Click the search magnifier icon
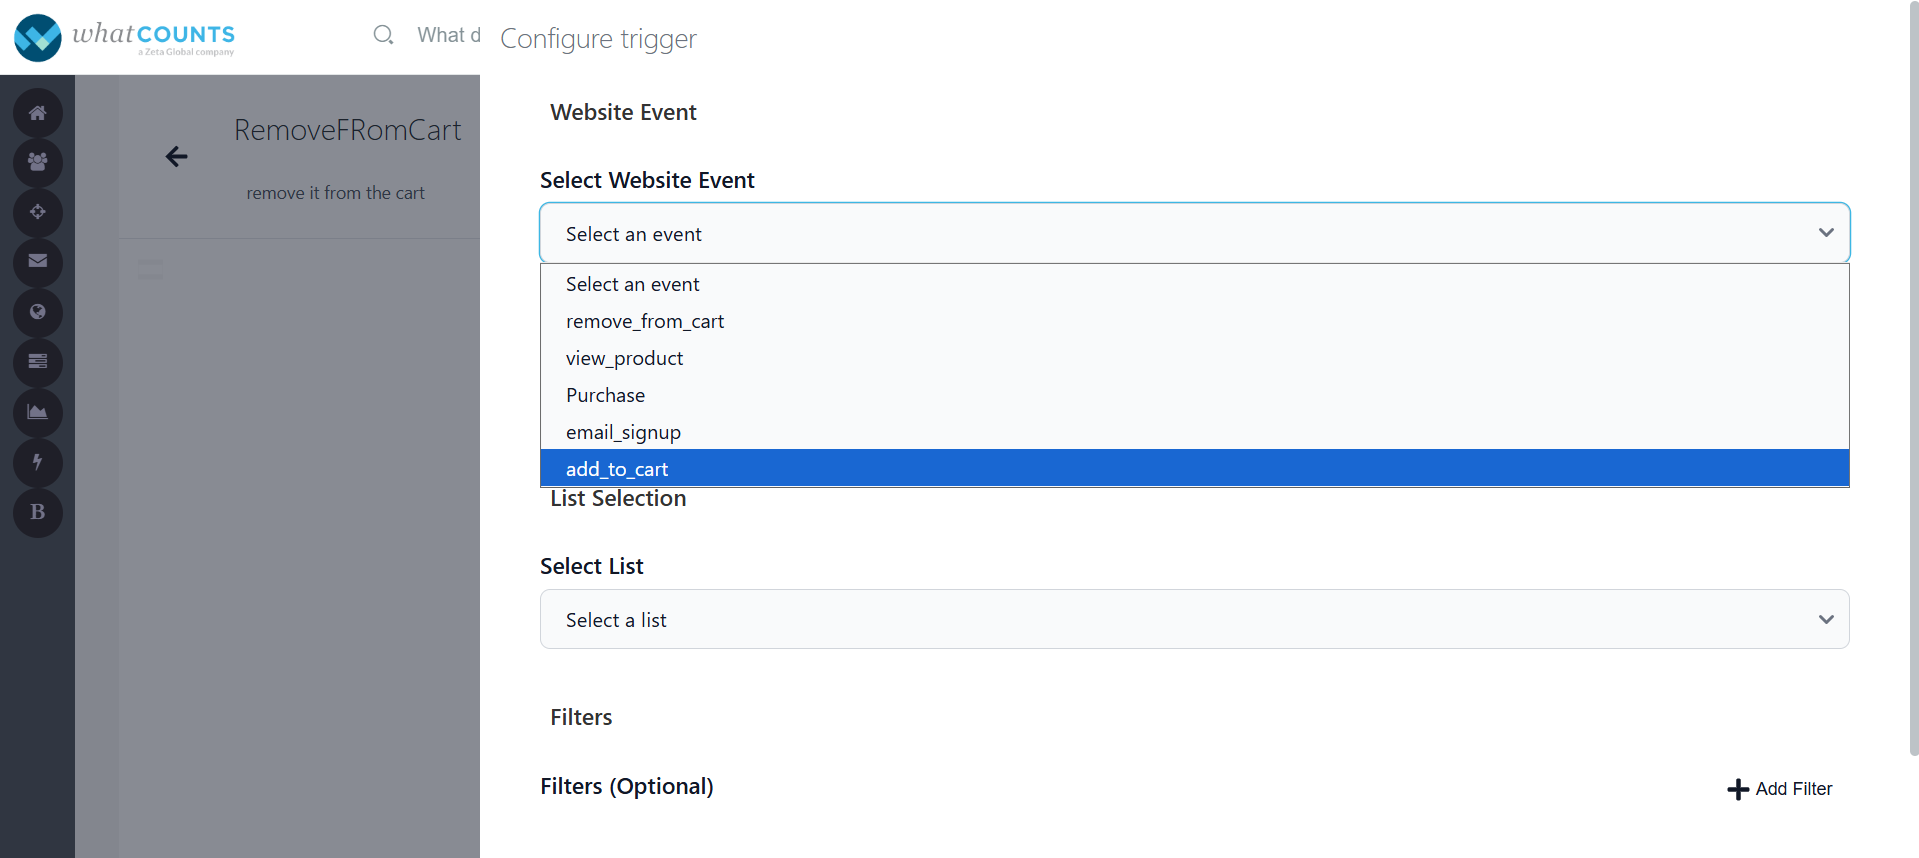The width and height of the screenshot is (1919, 858). pos(383,35)
